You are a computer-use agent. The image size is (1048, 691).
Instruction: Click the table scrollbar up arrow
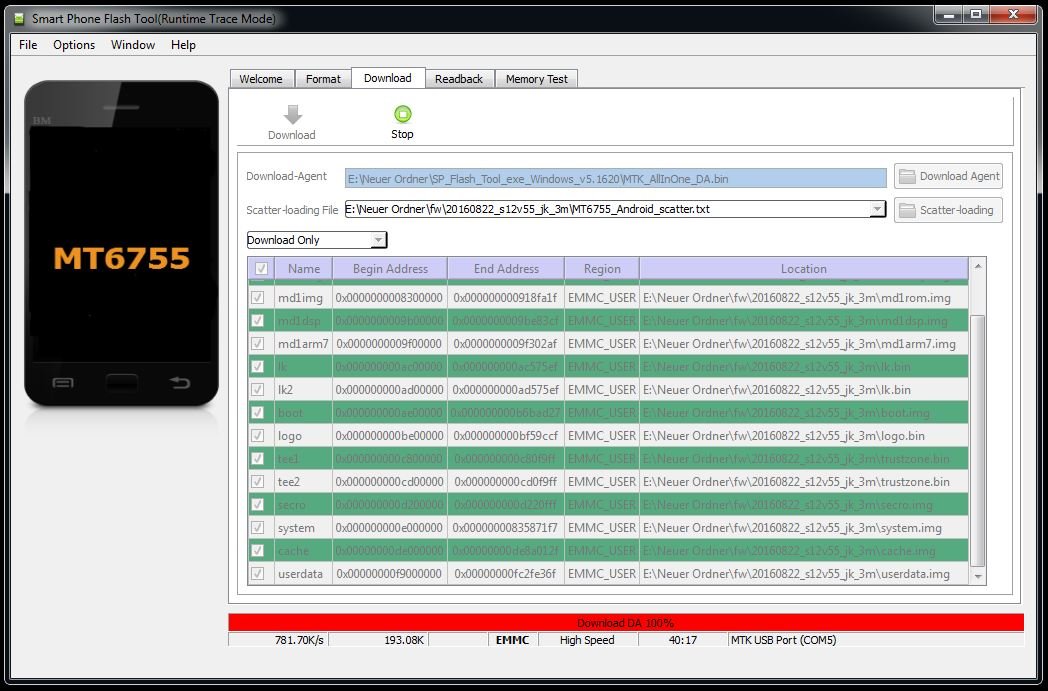tap(978, 266)
